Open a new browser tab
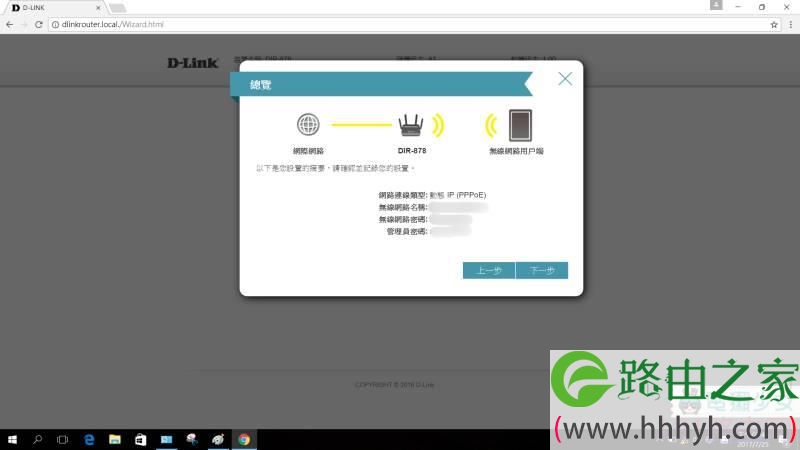 117,8
